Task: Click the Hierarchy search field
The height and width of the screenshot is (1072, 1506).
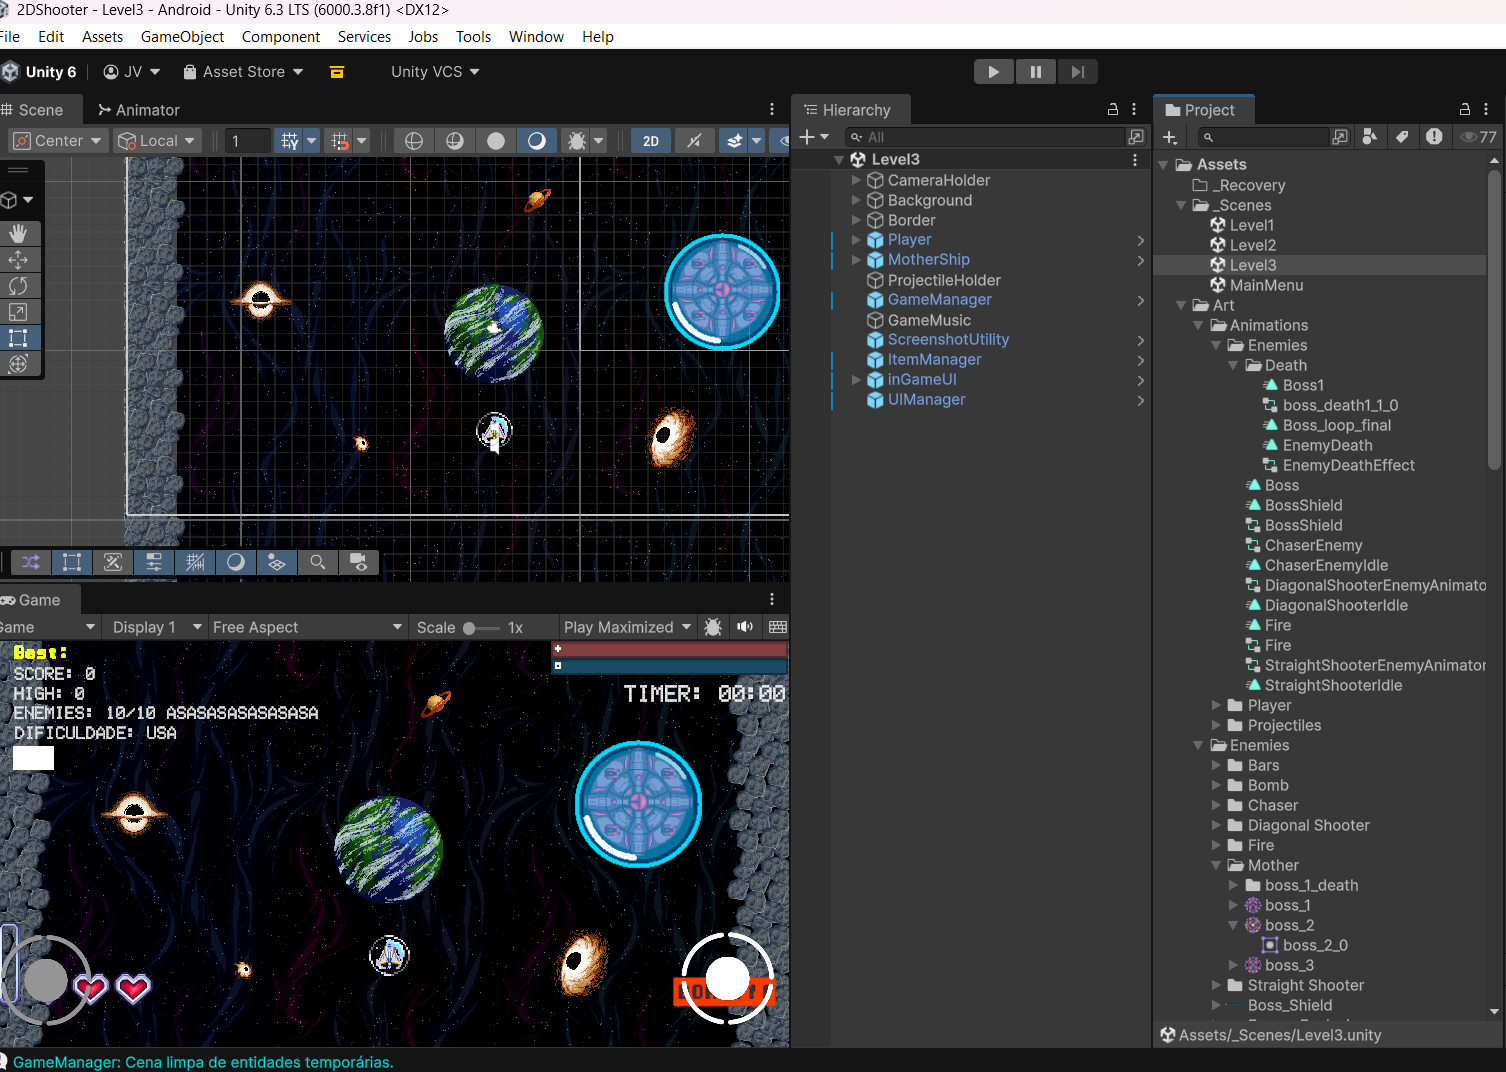Action: click(x=990, y=137)
